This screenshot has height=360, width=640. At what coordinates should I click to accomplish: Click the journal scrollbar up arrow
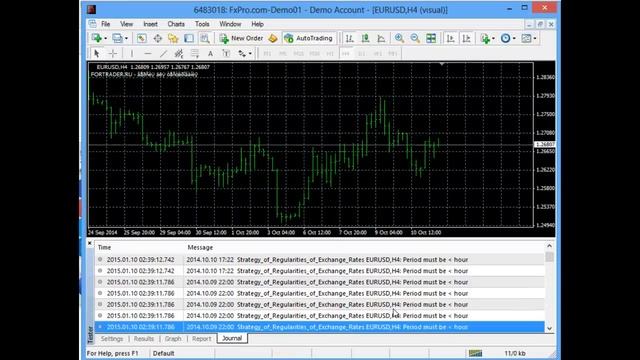pos(549,246)
